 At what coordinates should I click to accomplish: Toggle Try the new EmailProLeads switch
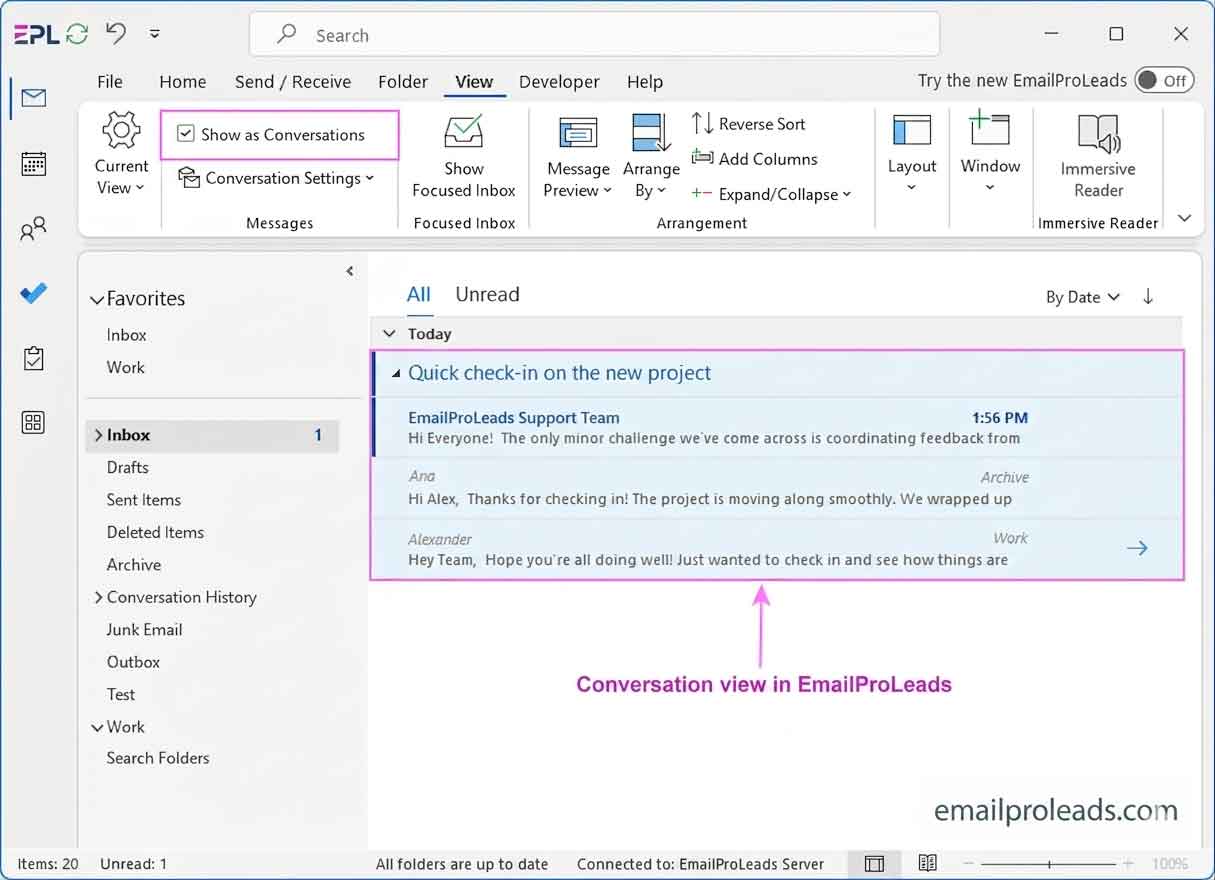click(1165, 81)
